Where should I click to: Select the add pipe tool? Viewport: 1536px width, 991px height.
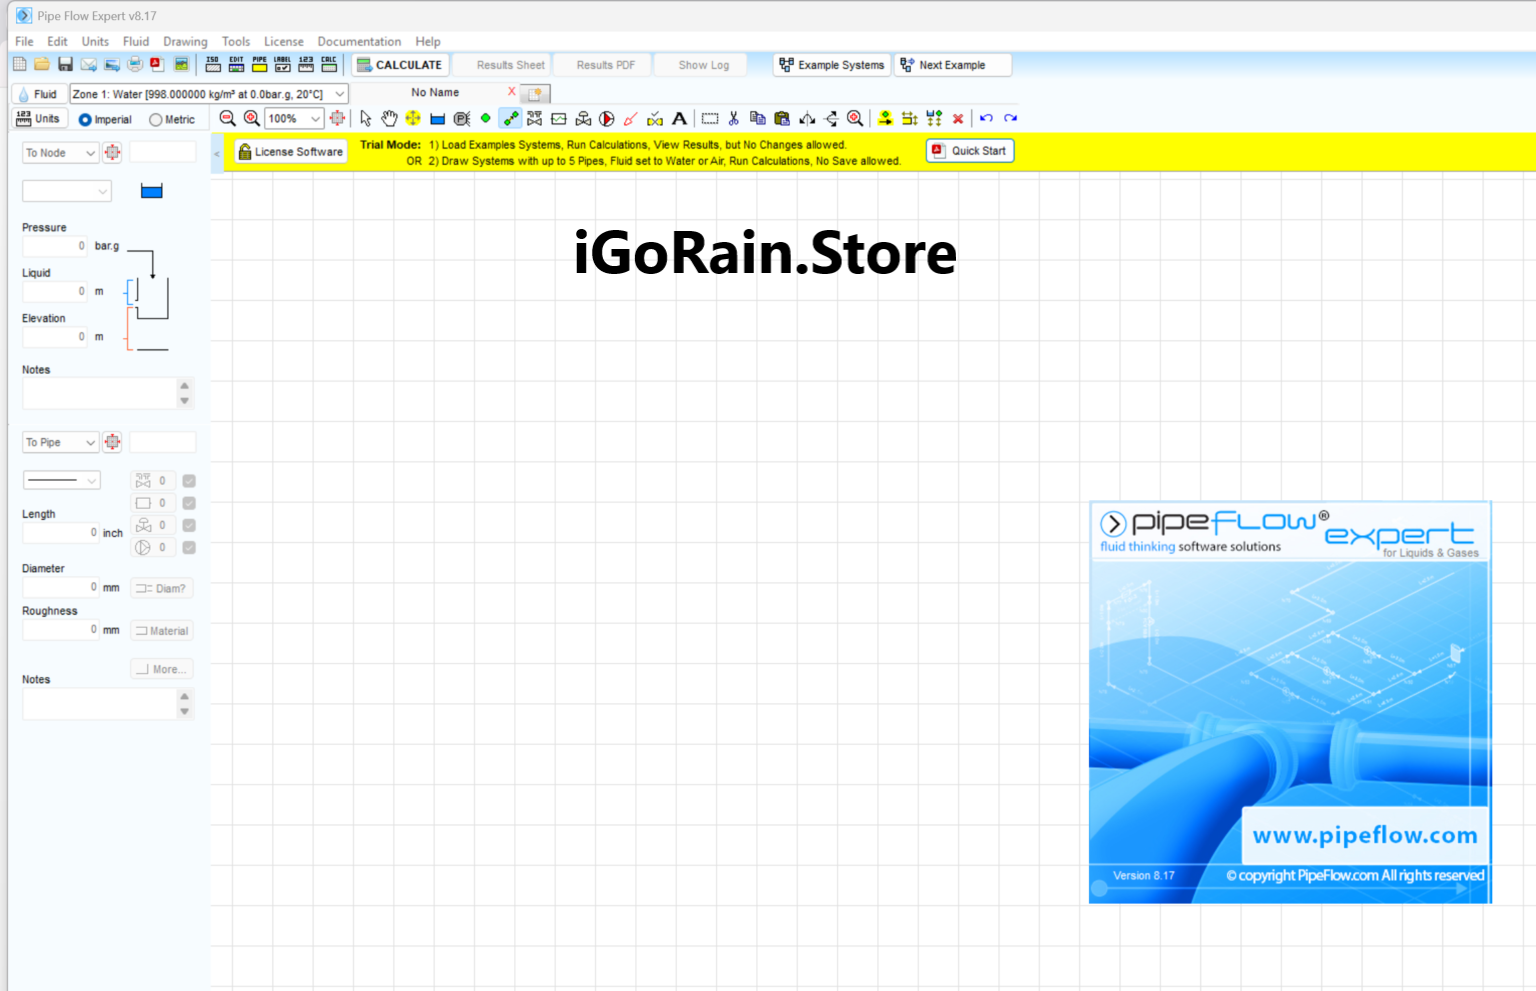510,118
